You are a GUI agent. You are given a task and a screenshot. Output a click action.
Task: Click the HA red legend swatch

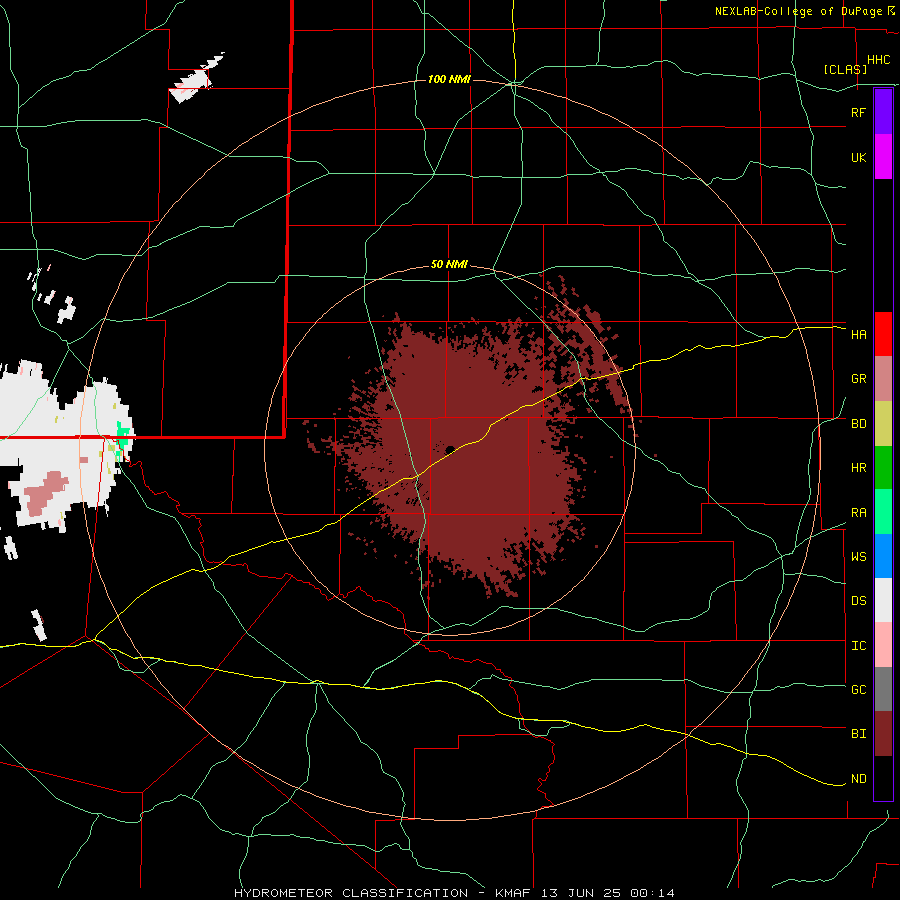[883, 334]
